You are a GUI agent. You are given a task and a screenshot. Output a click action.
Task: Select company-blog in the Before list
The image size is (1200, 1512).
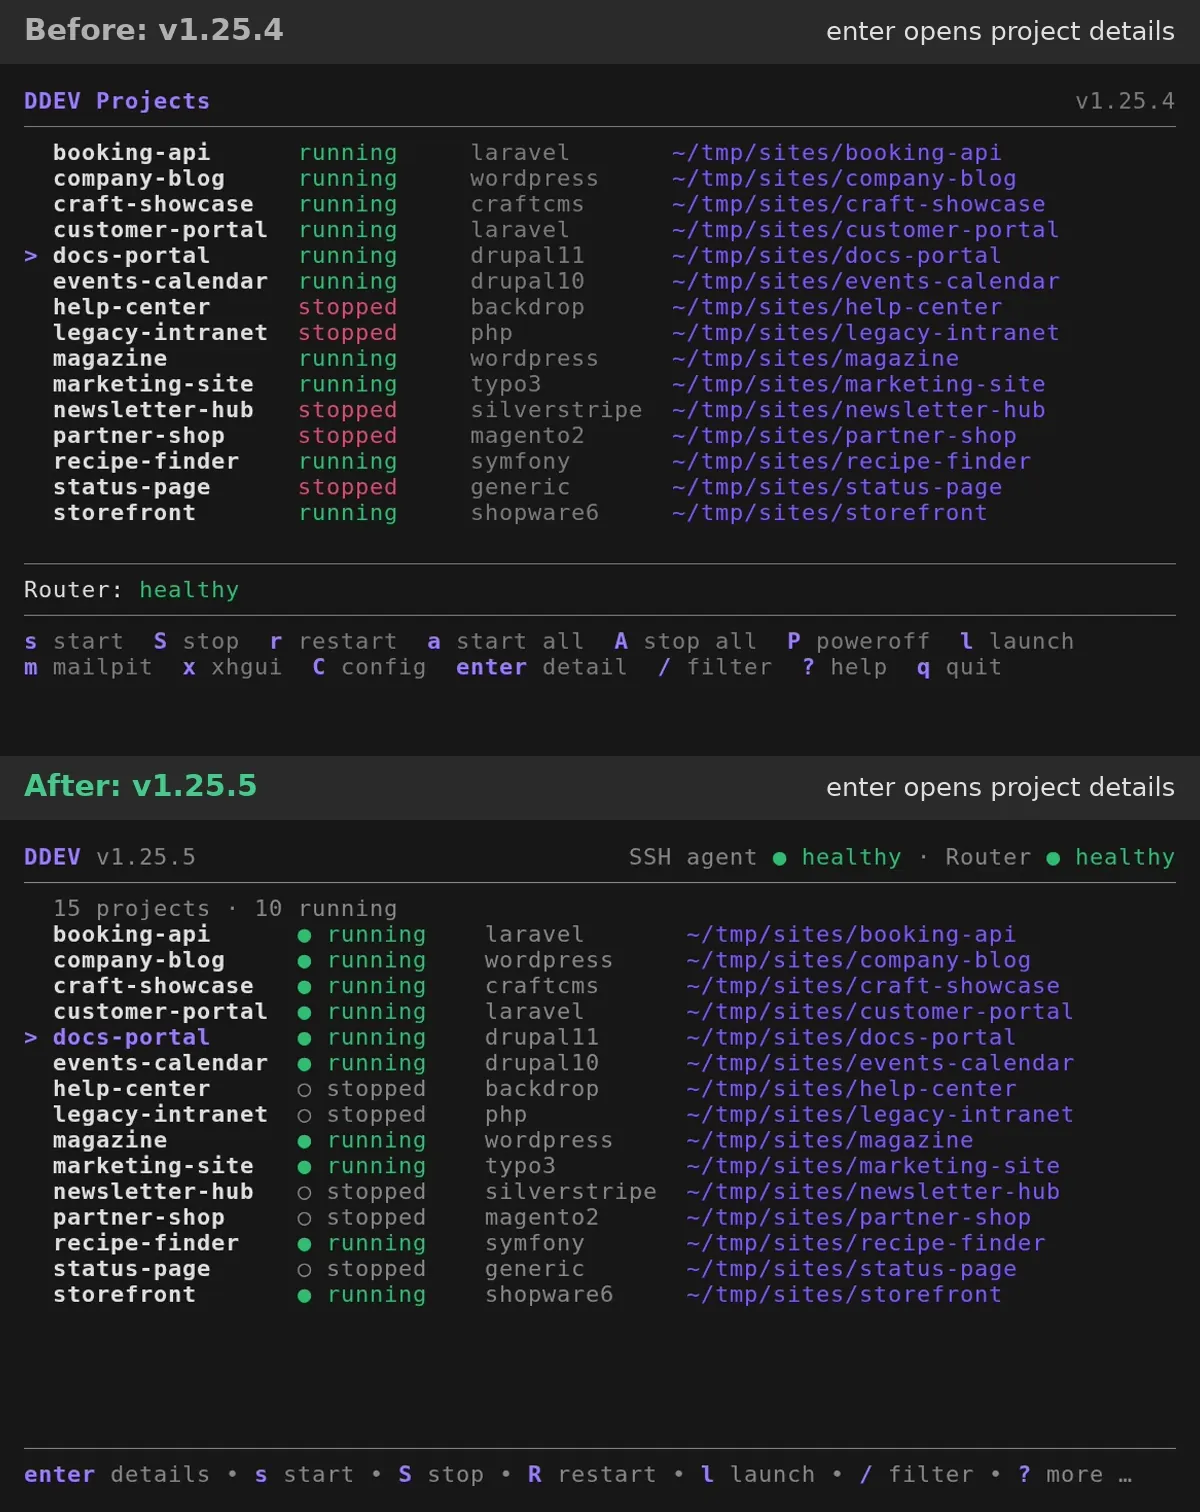click(139, 179)
